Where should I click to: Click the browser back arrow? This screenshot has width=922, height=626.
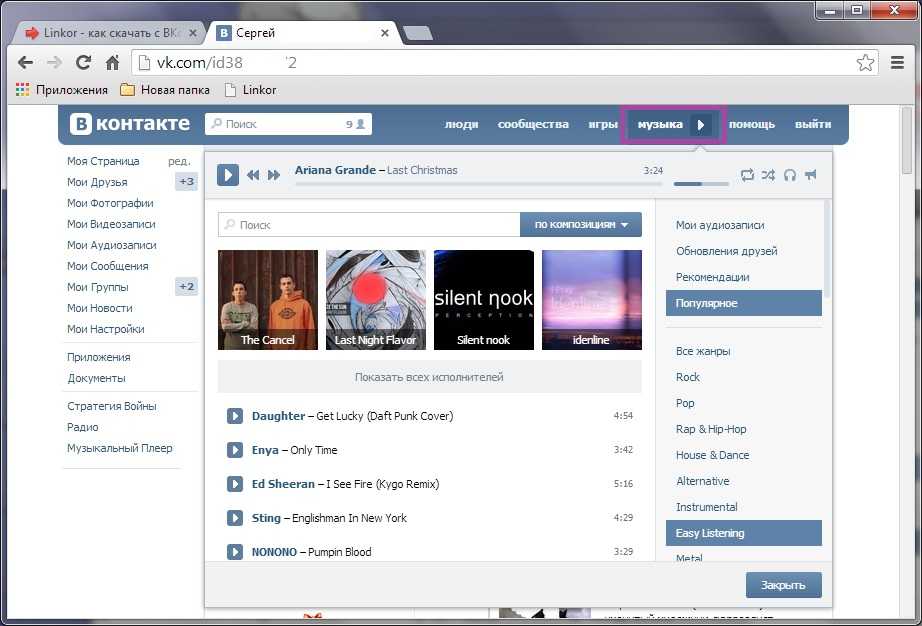pos(25,62)
